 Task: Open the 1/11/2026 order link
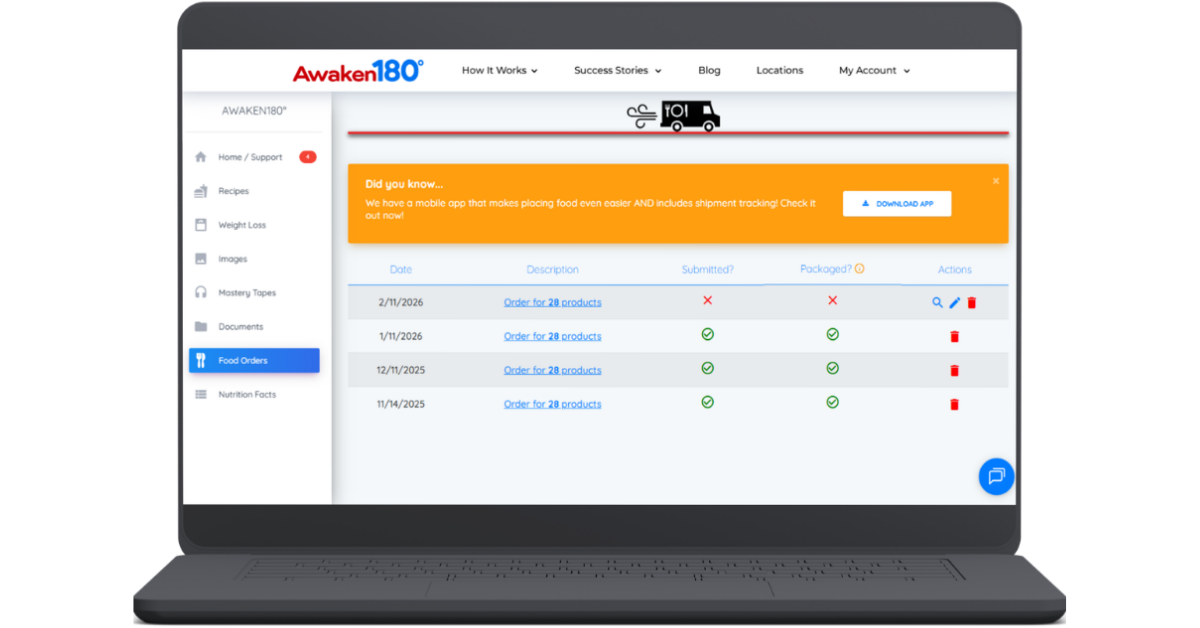pyautogui.click(x=553, y=337)
